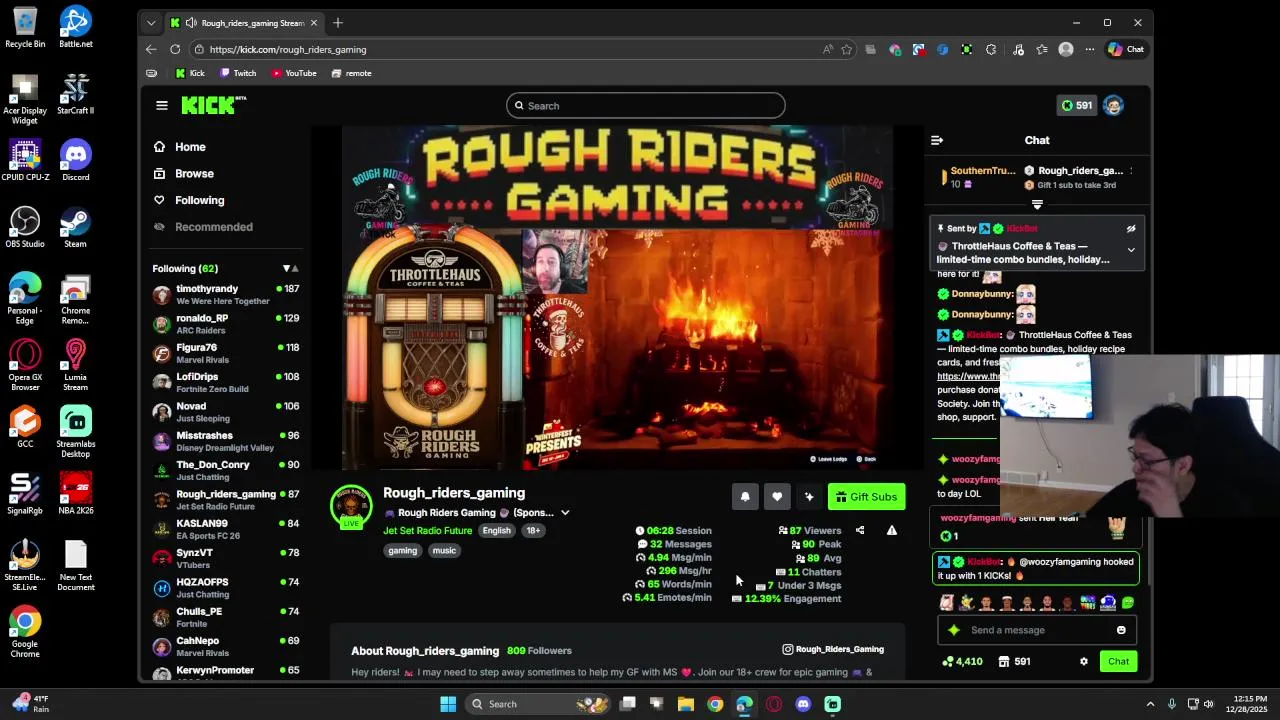Open the Edge tab actions dropdown
This screenshot has width=1280, height=720.
(x=151, y=23)
